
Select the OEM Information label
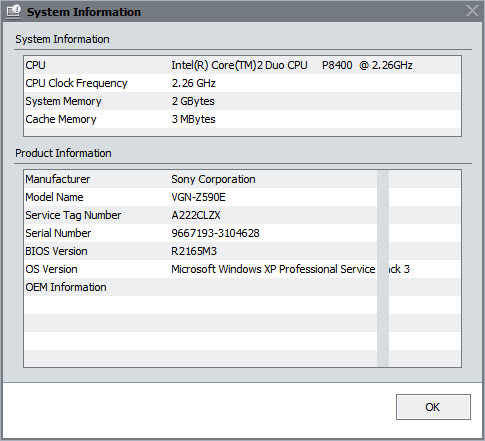tap(66, 287)
